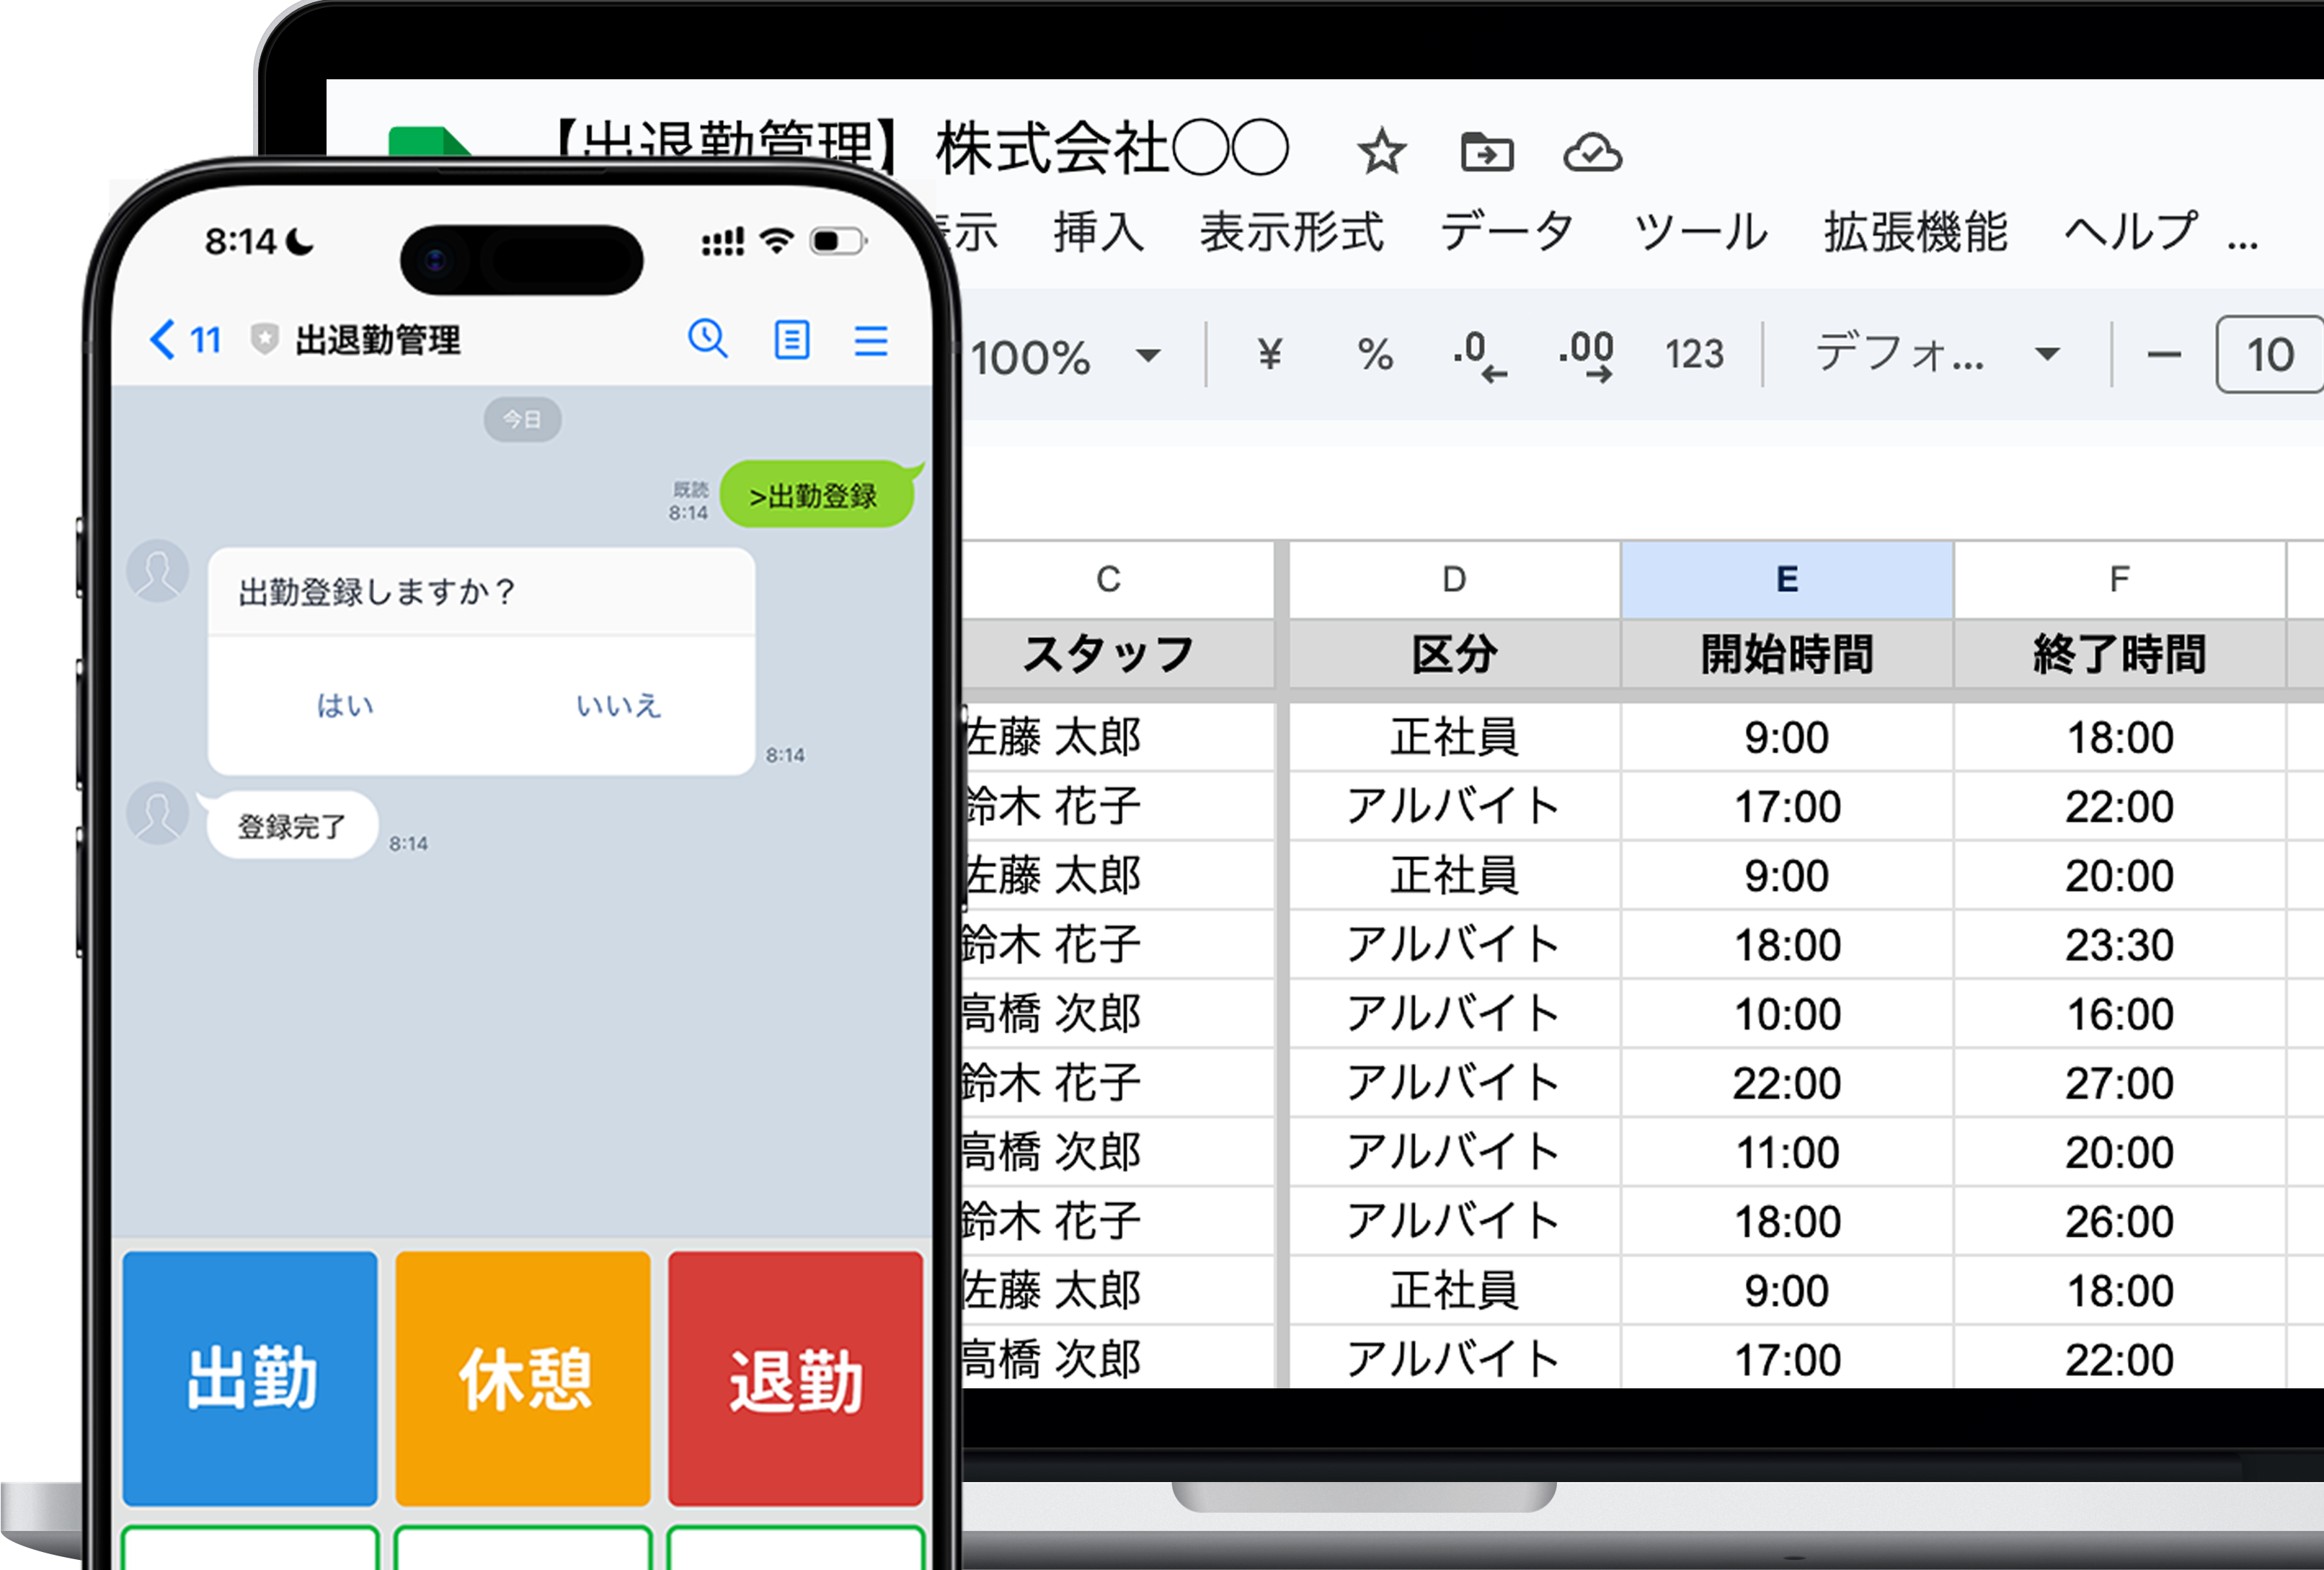Apply percent format with the % icon
This screenshot has width=2324, height=1570.
pos(1376,354)
